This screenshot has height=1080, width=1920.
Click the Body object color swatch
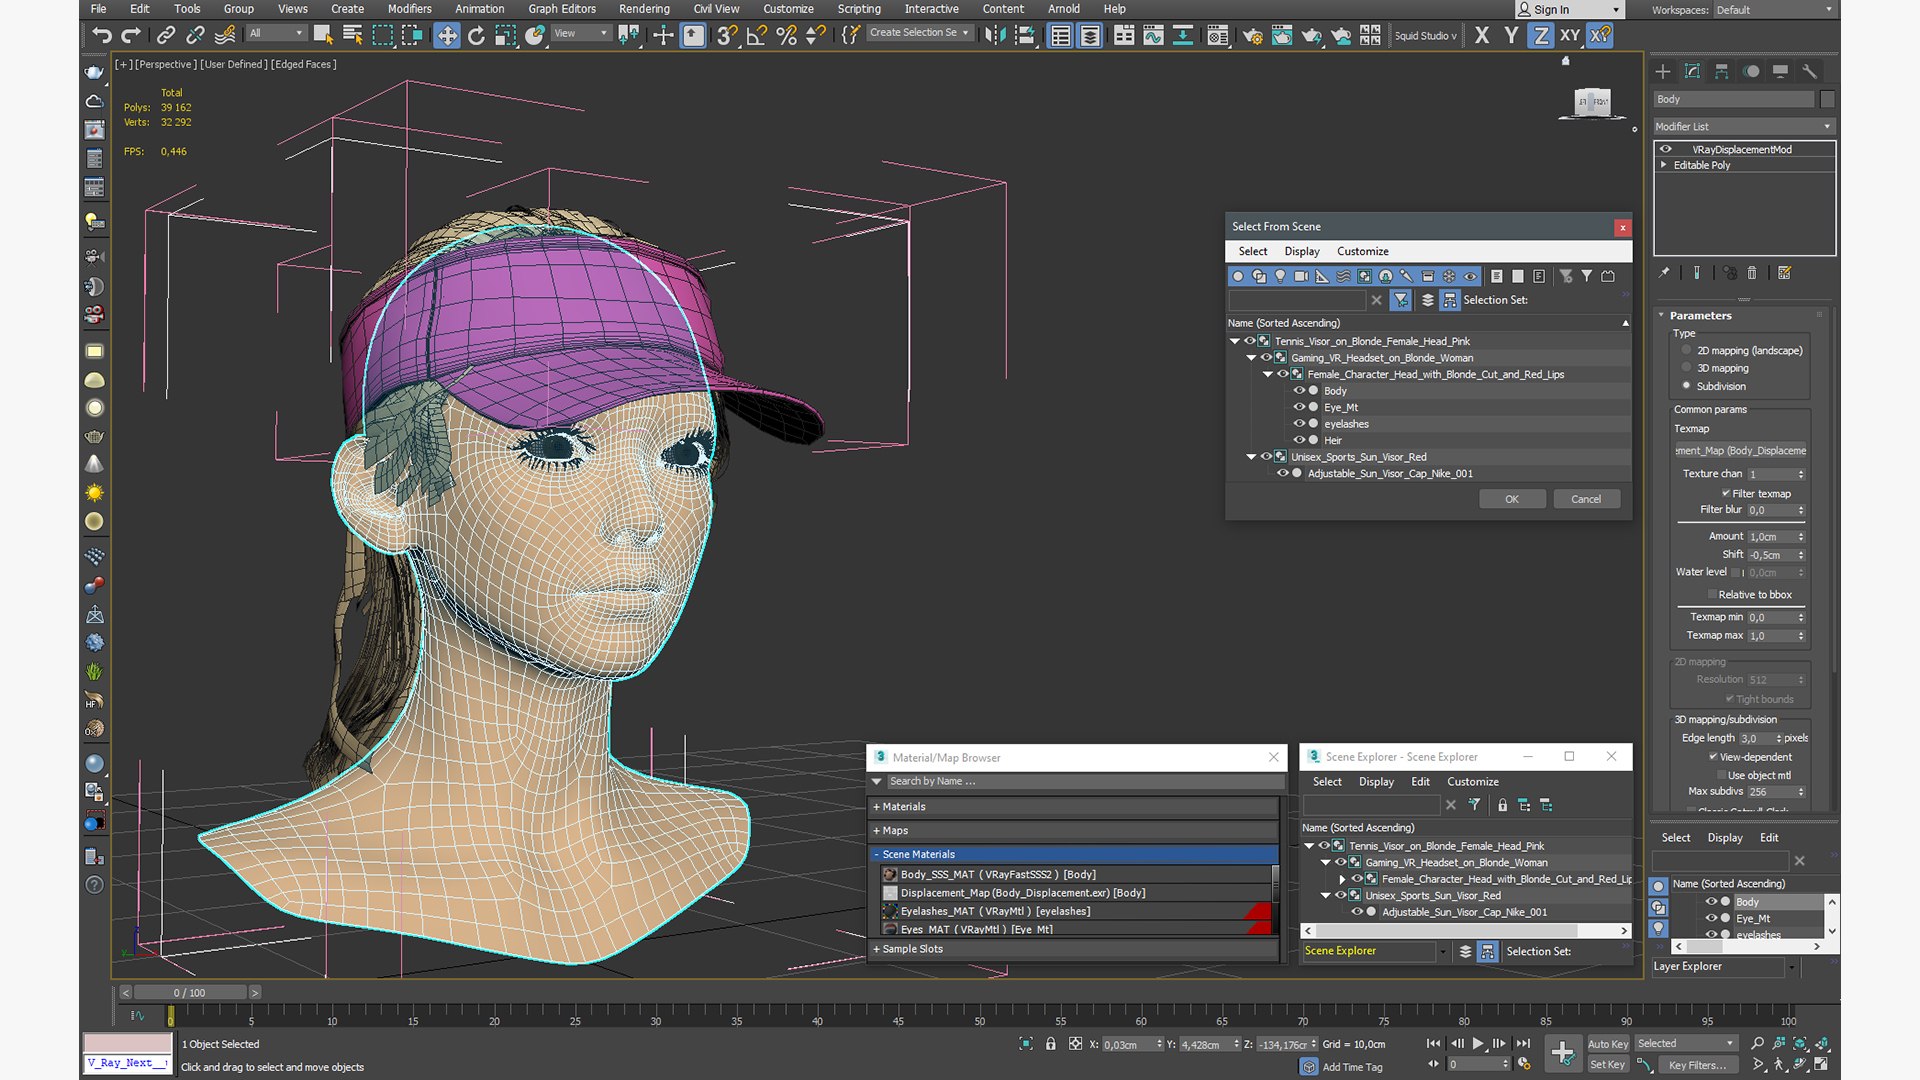1827,99
